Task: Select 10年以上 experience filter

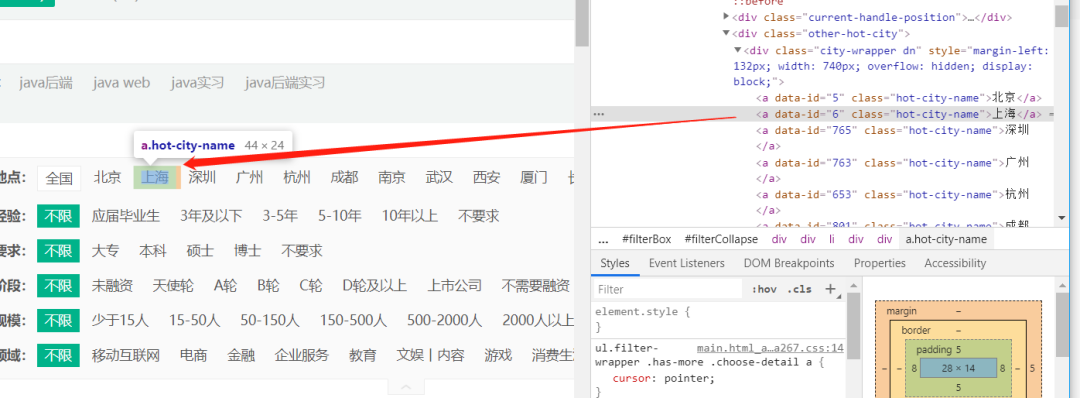Action: point(410,216)
